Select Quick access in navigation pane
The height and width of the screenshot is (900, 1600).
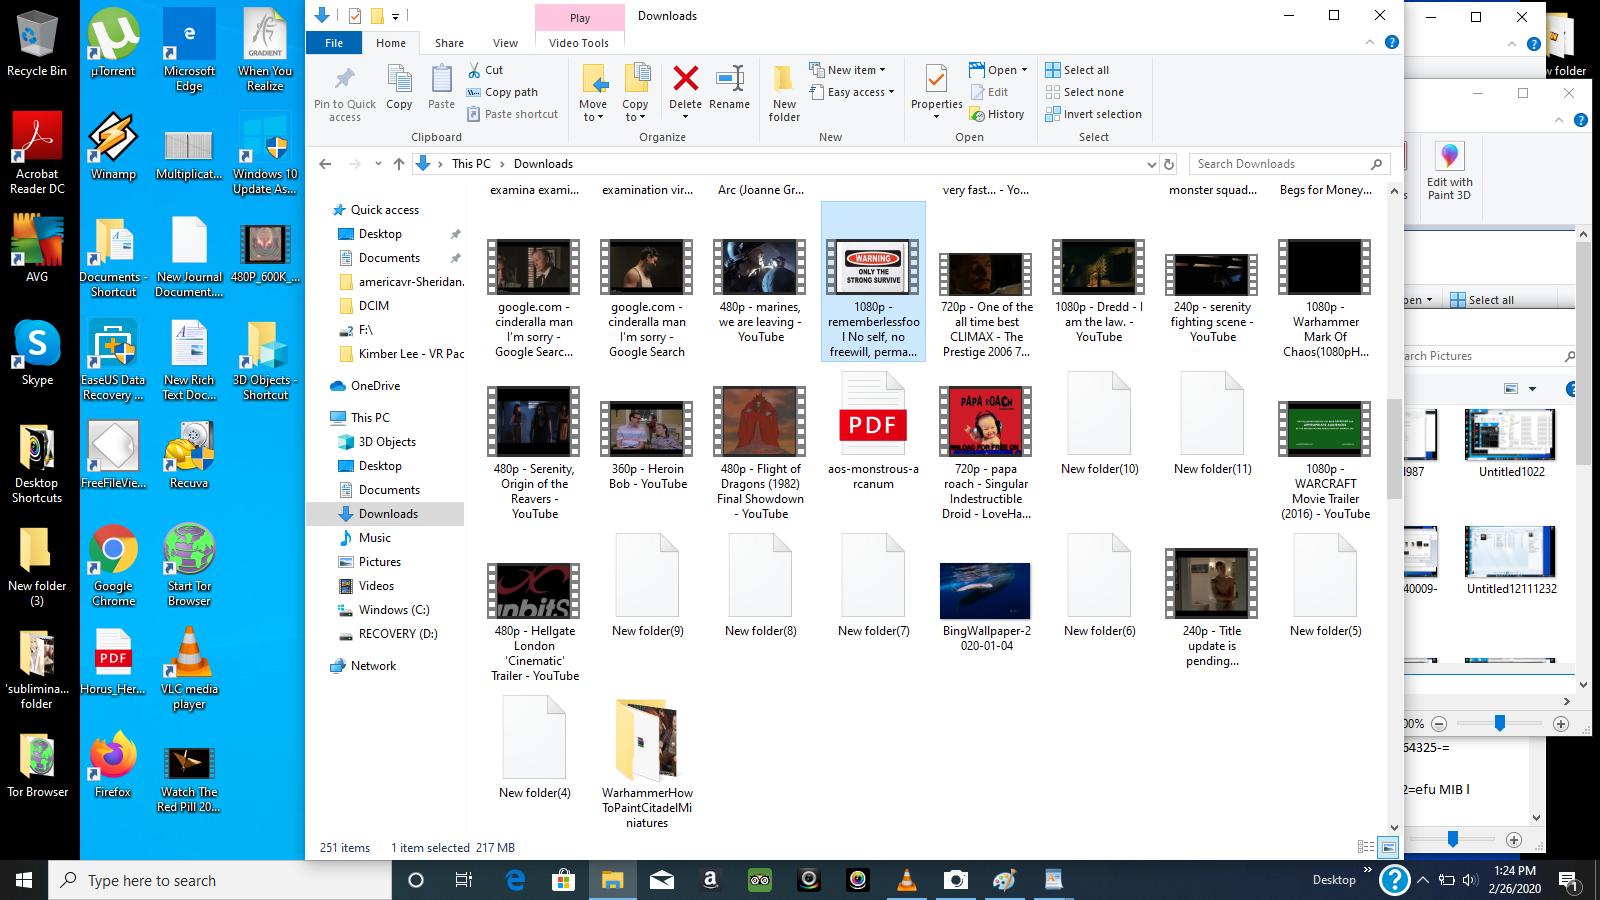(384, 210)
